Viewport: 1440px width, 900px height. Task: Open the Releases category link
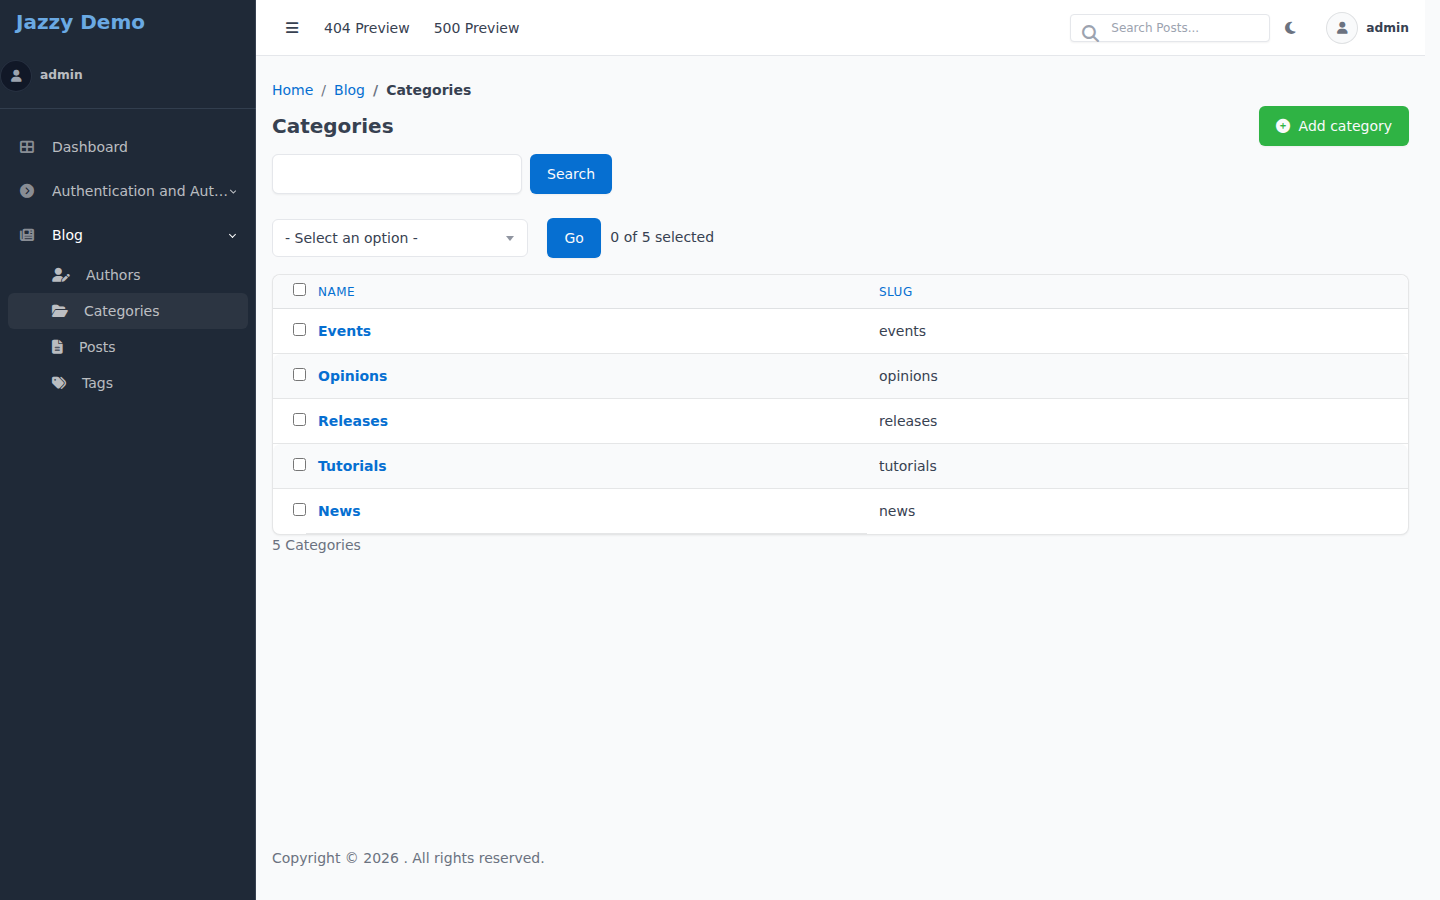[353, 421]
